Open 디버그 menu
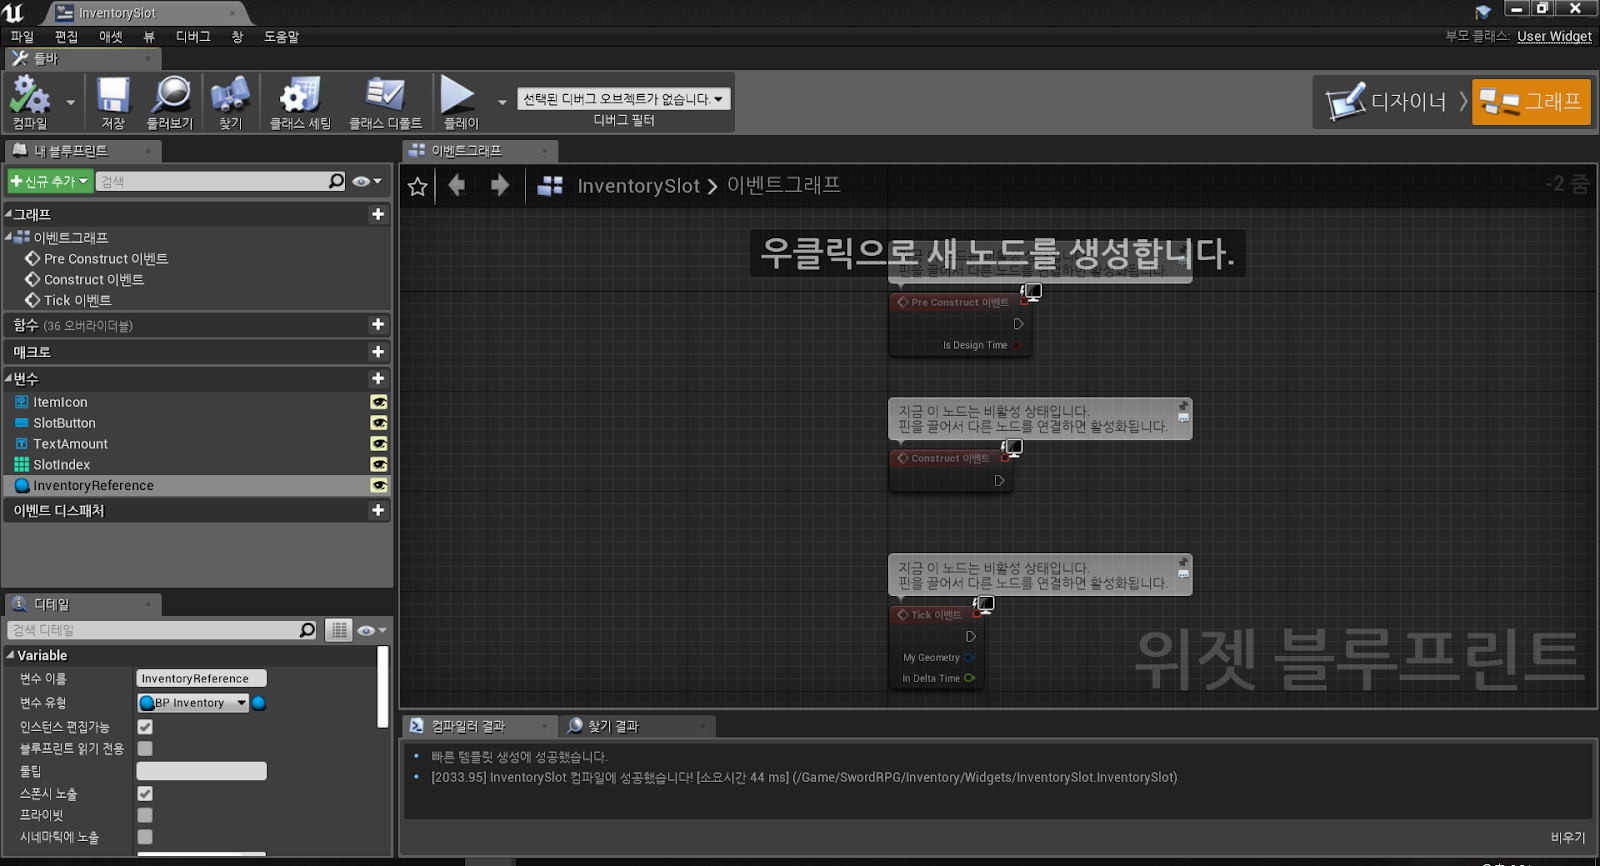The height and width of the screenshot is (866, 1600). click(193, 37)
